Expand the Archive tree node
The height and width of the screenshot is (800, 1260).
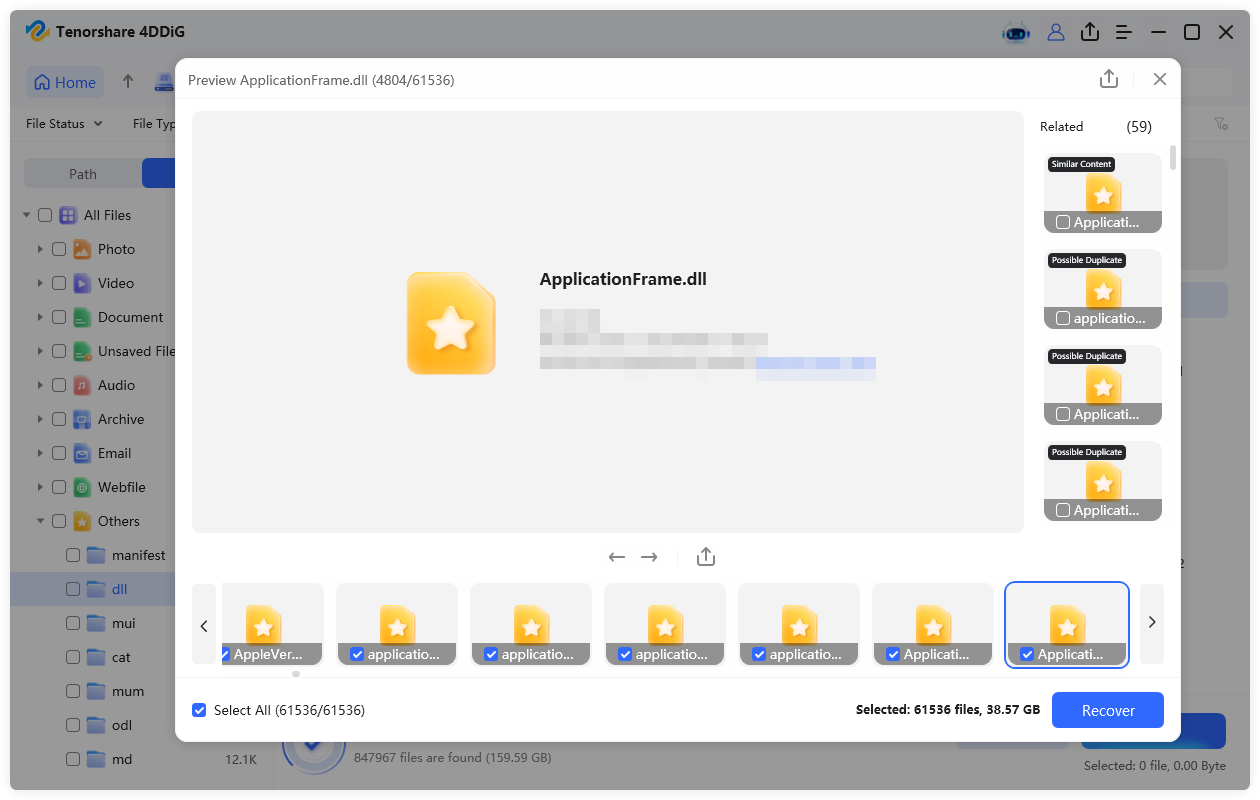(x=40, y=419)
